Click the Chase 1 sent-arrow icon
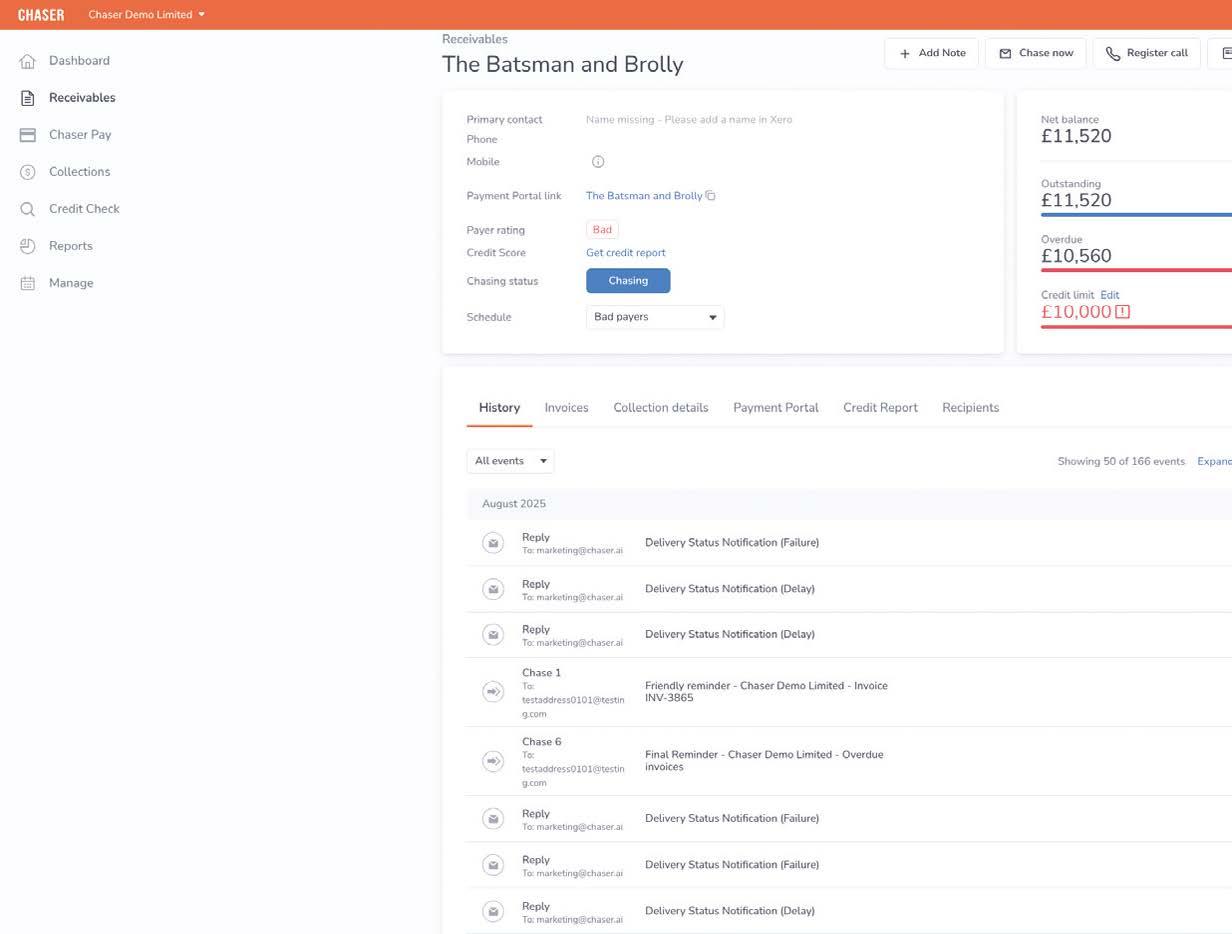Screen dimensions: 1232x934 [x=493, y=692]
